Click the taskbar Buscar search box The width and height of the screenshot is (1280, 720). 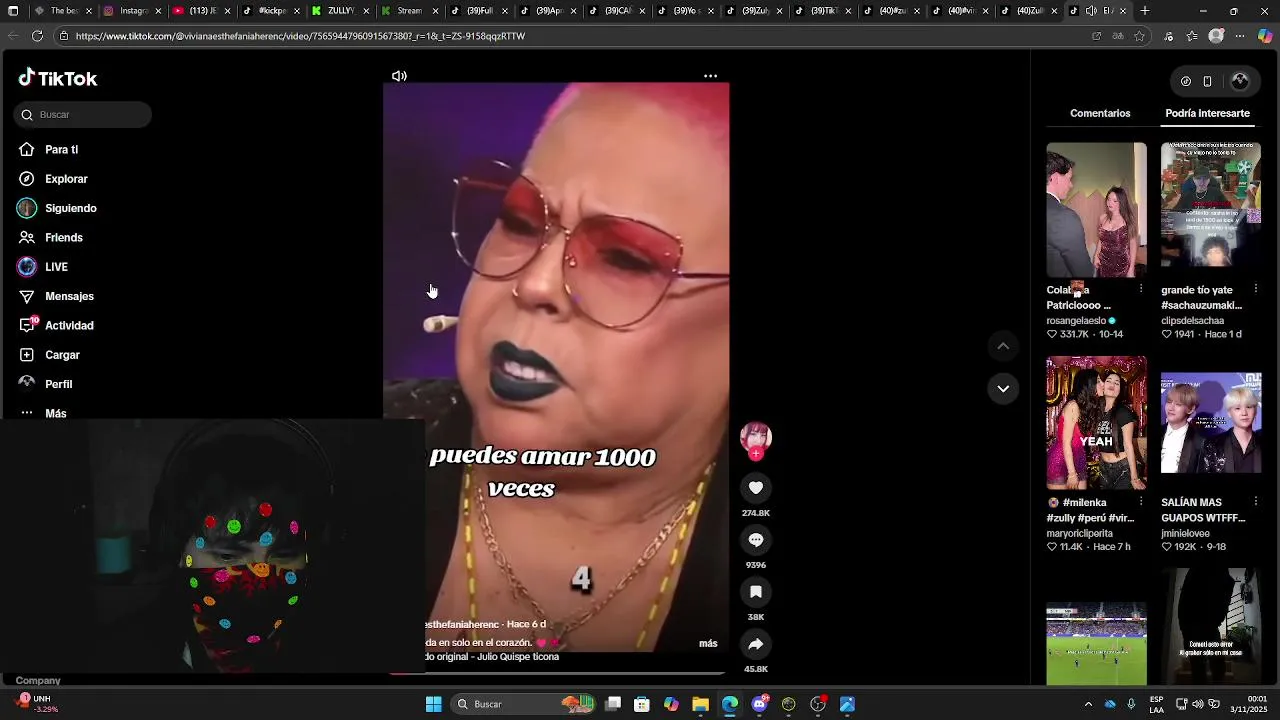524,704
